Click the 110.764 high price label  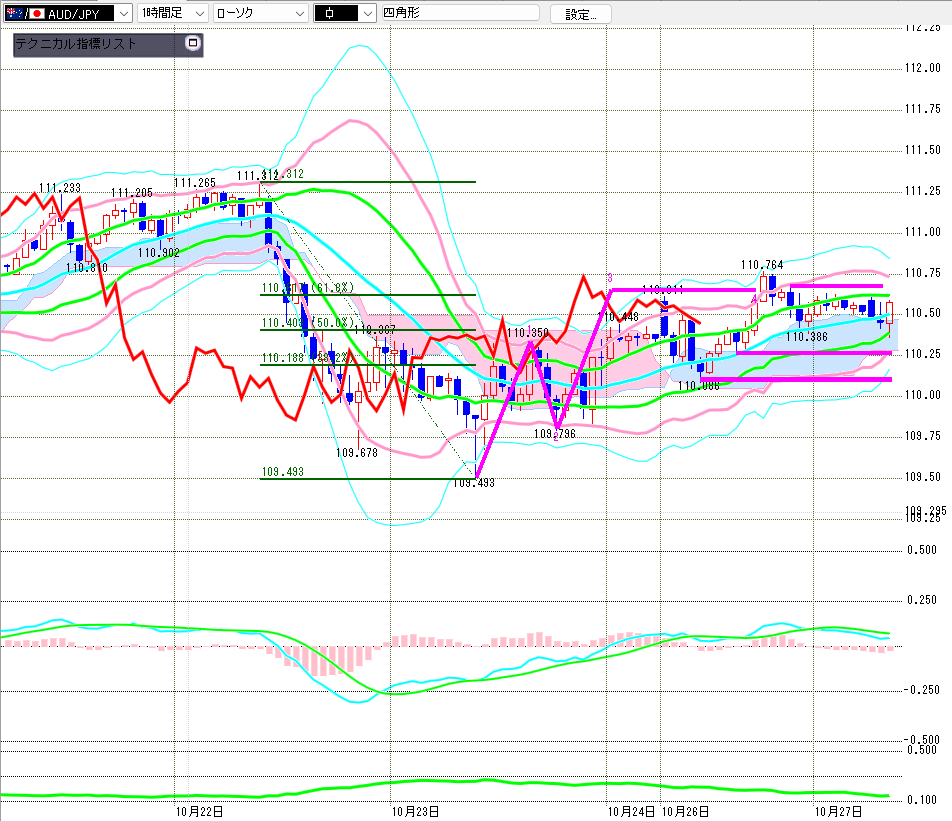[762, 265]
